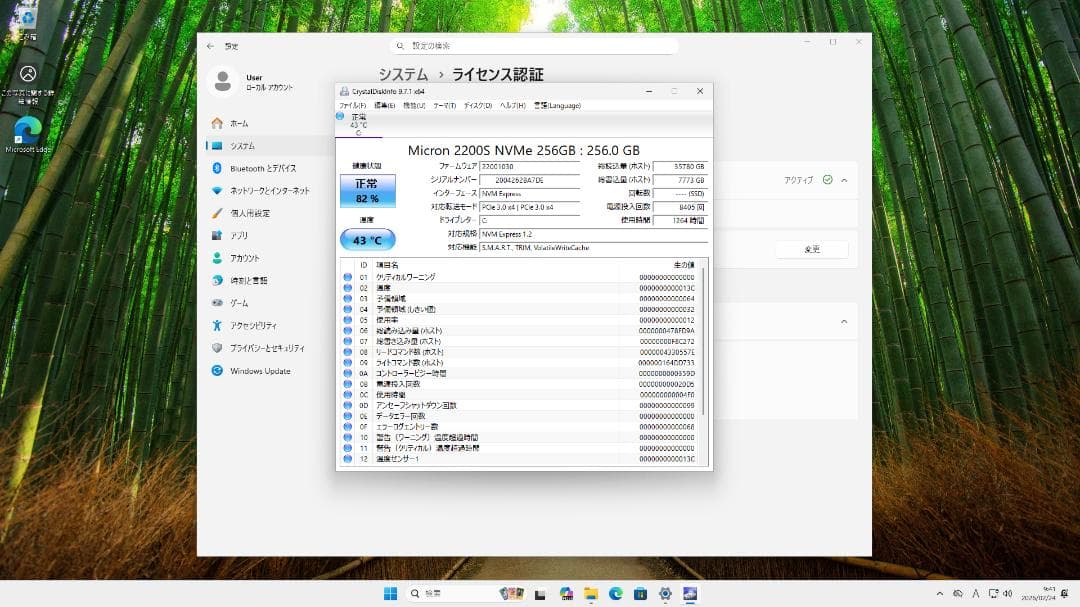
Task: Click status circle for ID 05 使用率 row
Action: [x=348, y=320]
